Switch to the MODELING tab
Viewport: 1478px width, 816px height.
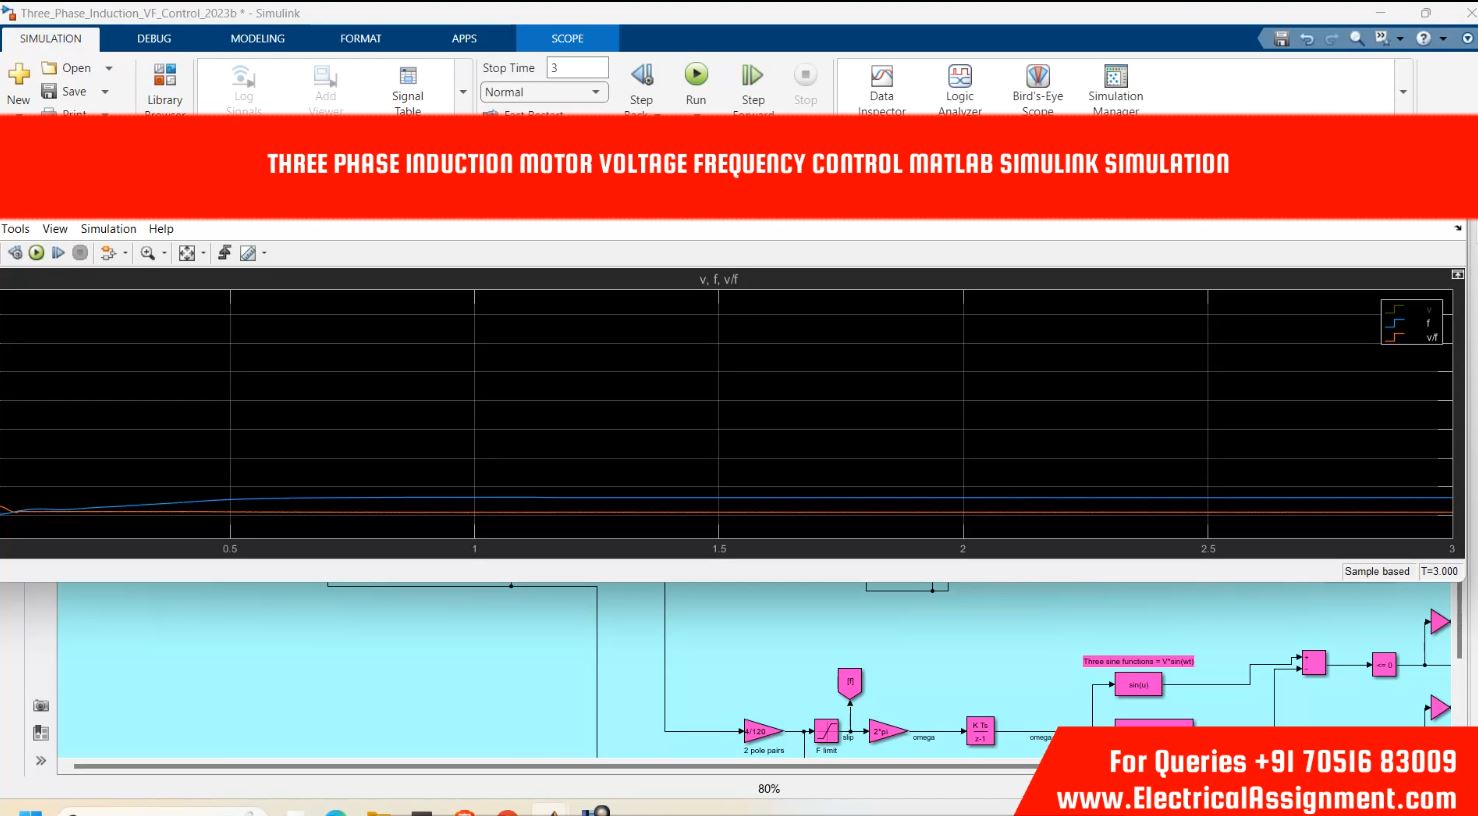coord(258,38)
